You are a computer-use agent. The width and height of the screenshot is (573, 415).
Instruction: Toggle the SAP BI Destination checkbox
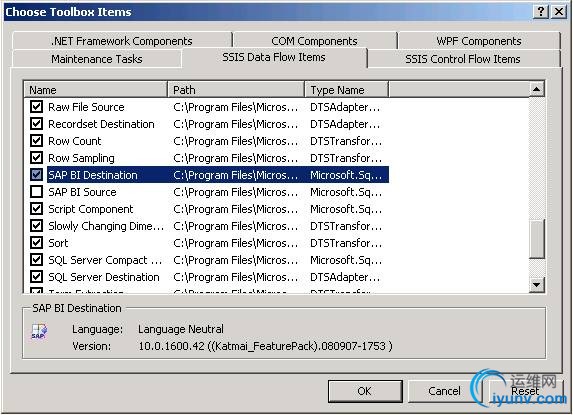(36, 175)
